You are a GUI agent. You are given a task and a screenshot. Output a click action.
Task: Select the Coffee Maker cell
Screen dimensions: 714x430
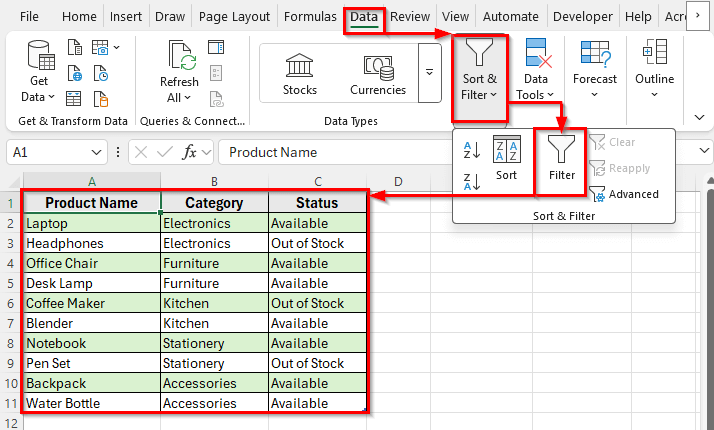point(92,303)
